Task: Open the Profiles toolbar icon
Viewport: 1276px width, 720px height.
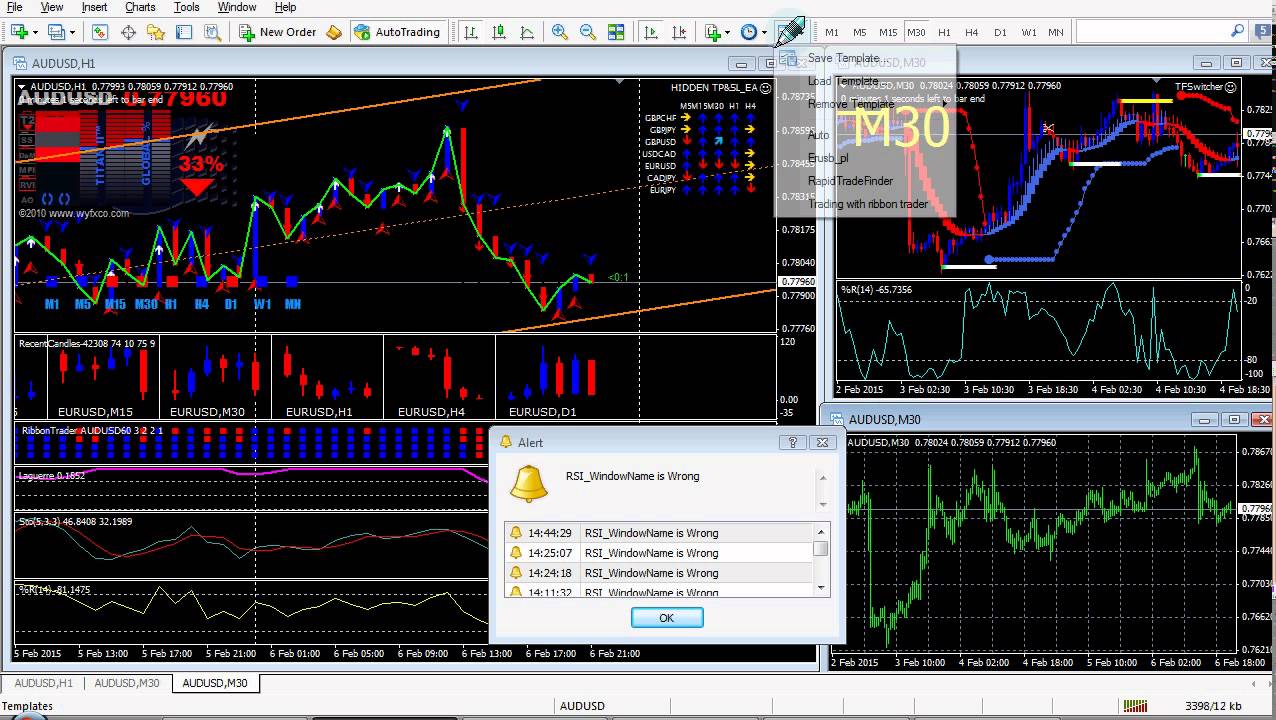Action: (55, 32)
